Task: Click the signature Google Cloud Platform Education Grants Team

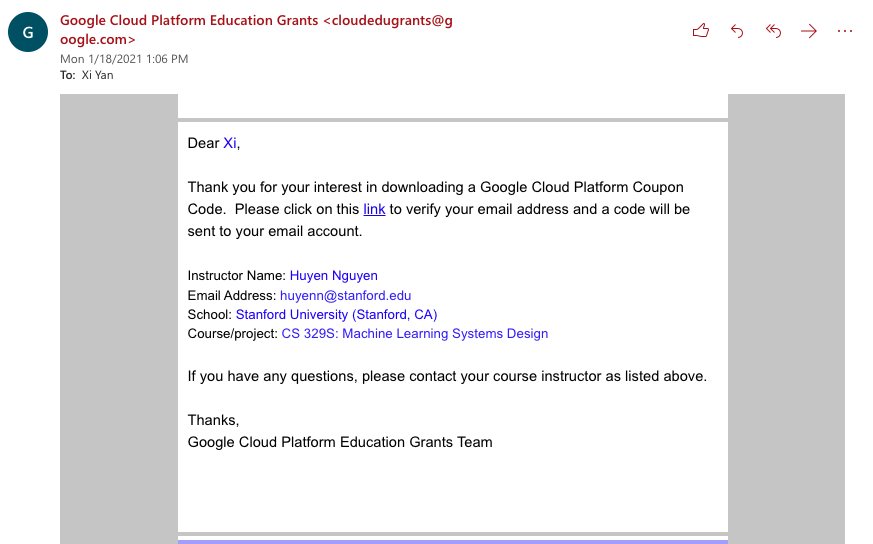Action: click(x=340, y=442)
